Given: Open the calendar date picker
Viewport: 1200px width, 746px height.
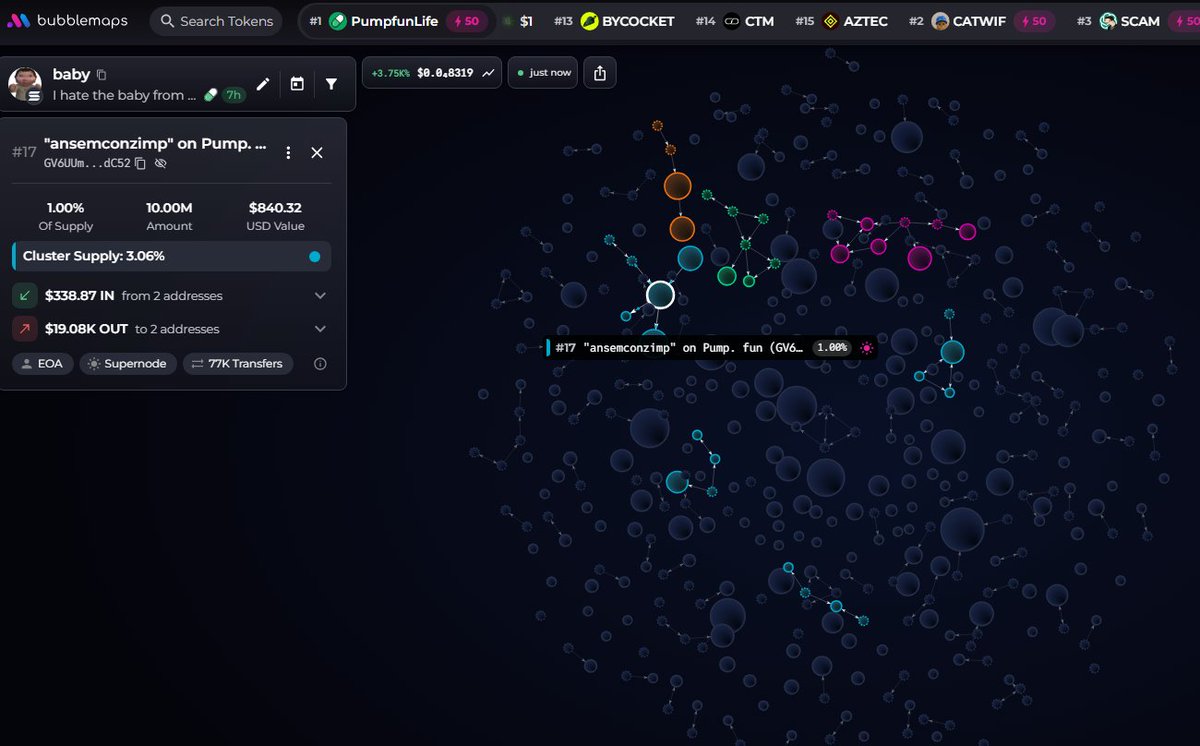Looking at the screenshot, I should tap(297, 84).
